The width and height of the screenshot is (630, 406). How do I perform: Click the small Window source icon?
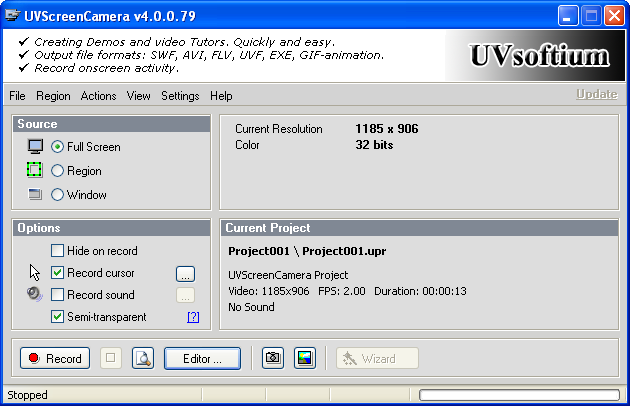(x=35, y=194)
